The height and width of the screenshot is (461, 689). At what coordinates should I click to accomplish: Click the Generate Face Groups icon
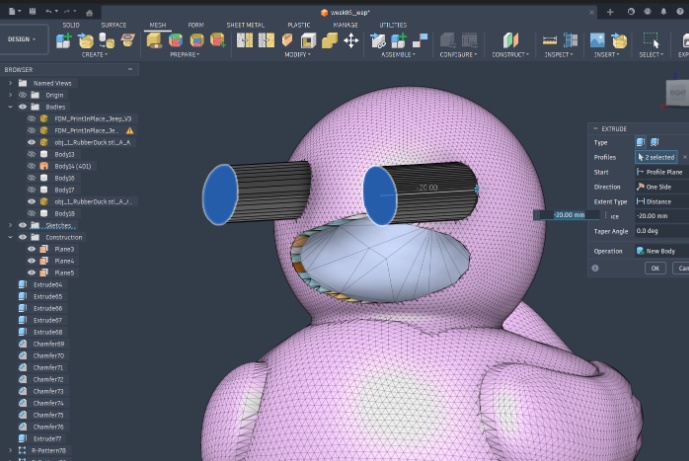[176, 40]
